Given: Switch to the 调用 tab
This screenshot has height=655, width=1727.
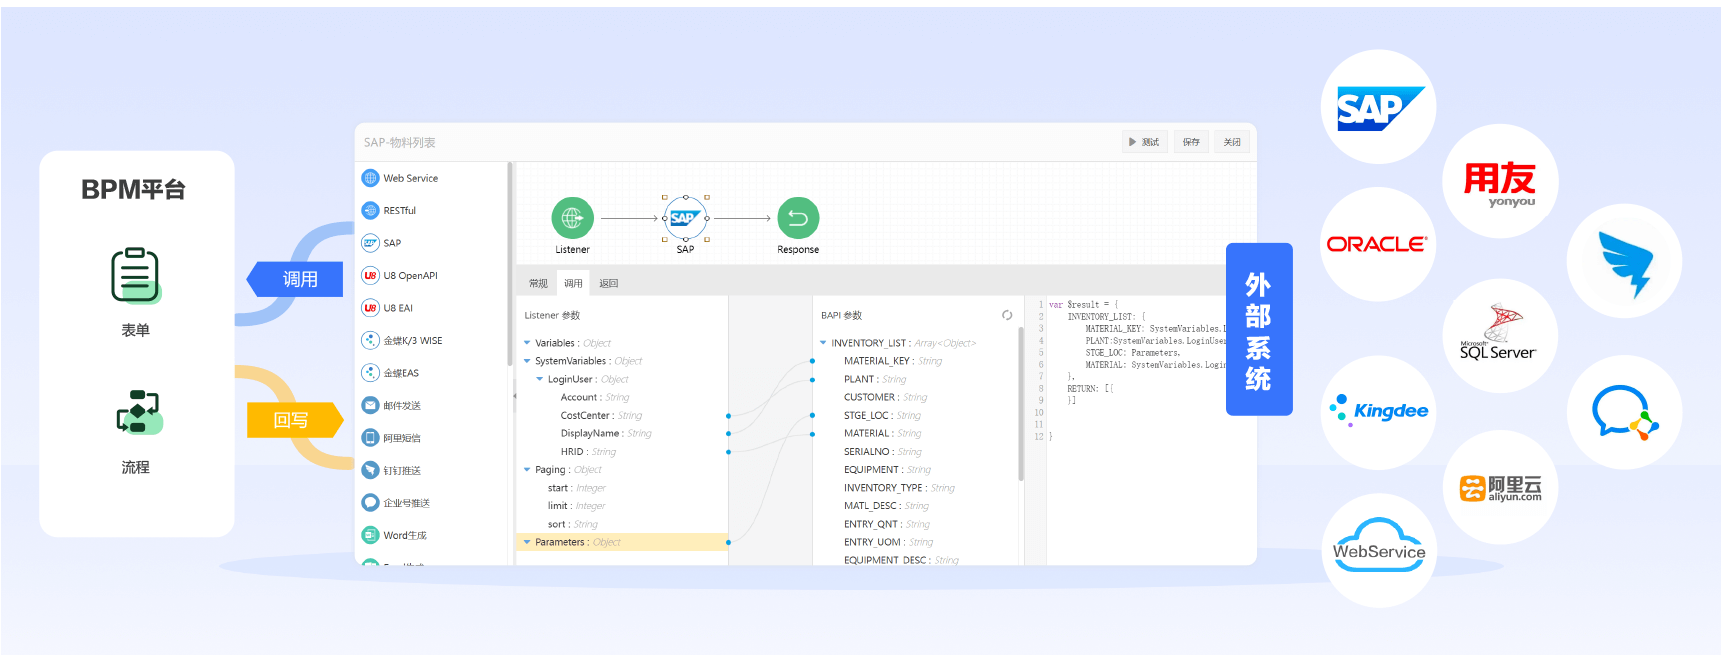Looking at the screenshot, I should pos(573,283).
